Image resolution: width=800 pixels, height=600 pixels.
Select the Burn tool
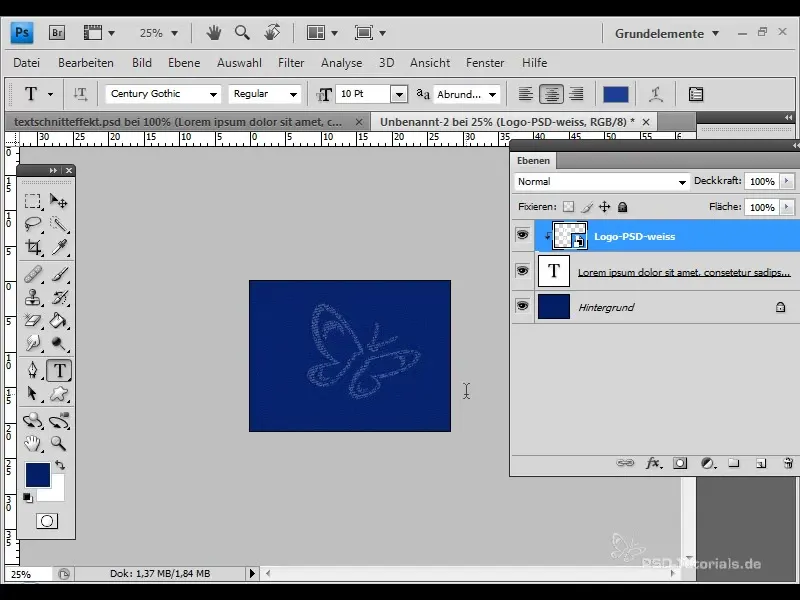tap(59, 343)
